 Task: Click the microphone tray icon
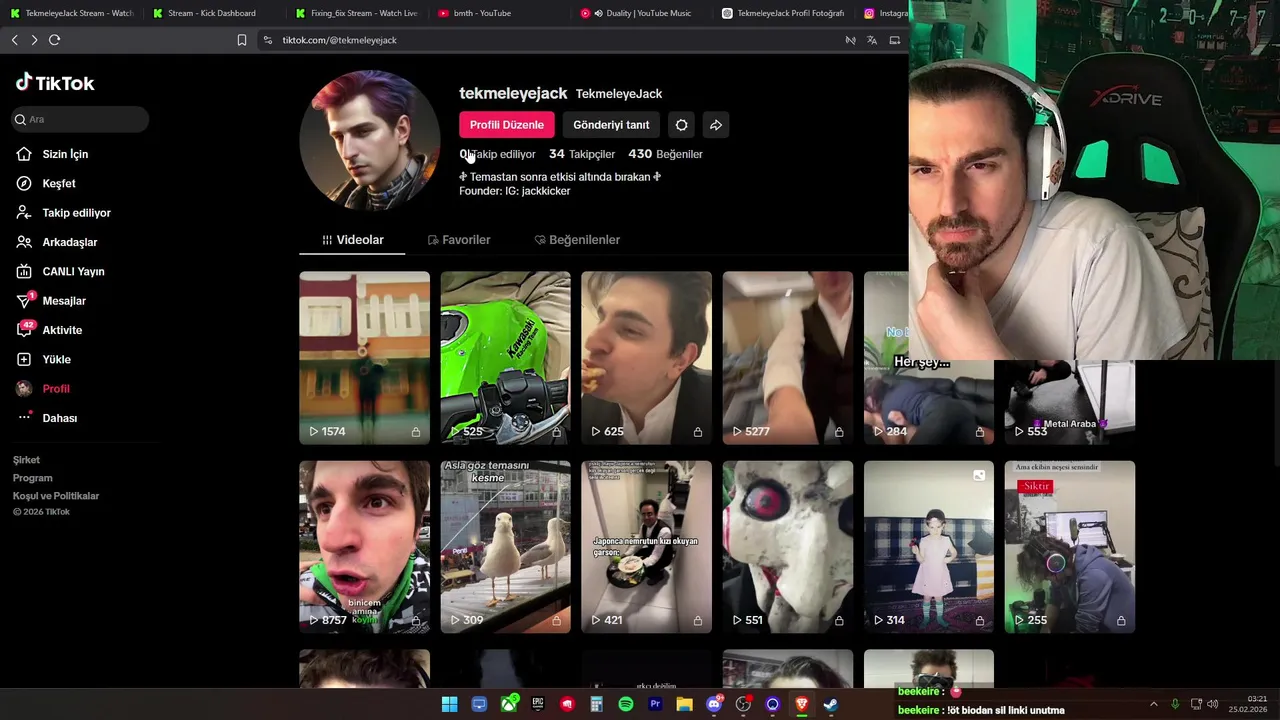tap(1175, 704)
